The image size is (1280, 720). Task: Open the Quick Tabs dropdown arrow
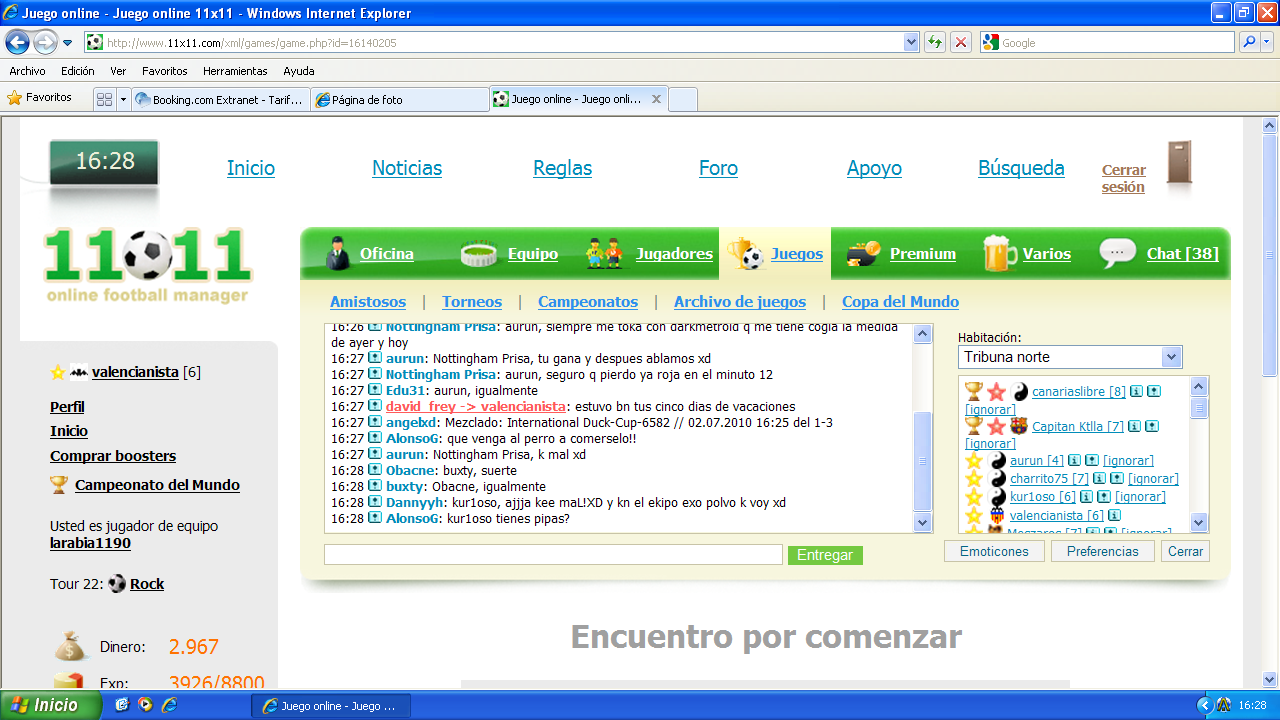point(123,99)
